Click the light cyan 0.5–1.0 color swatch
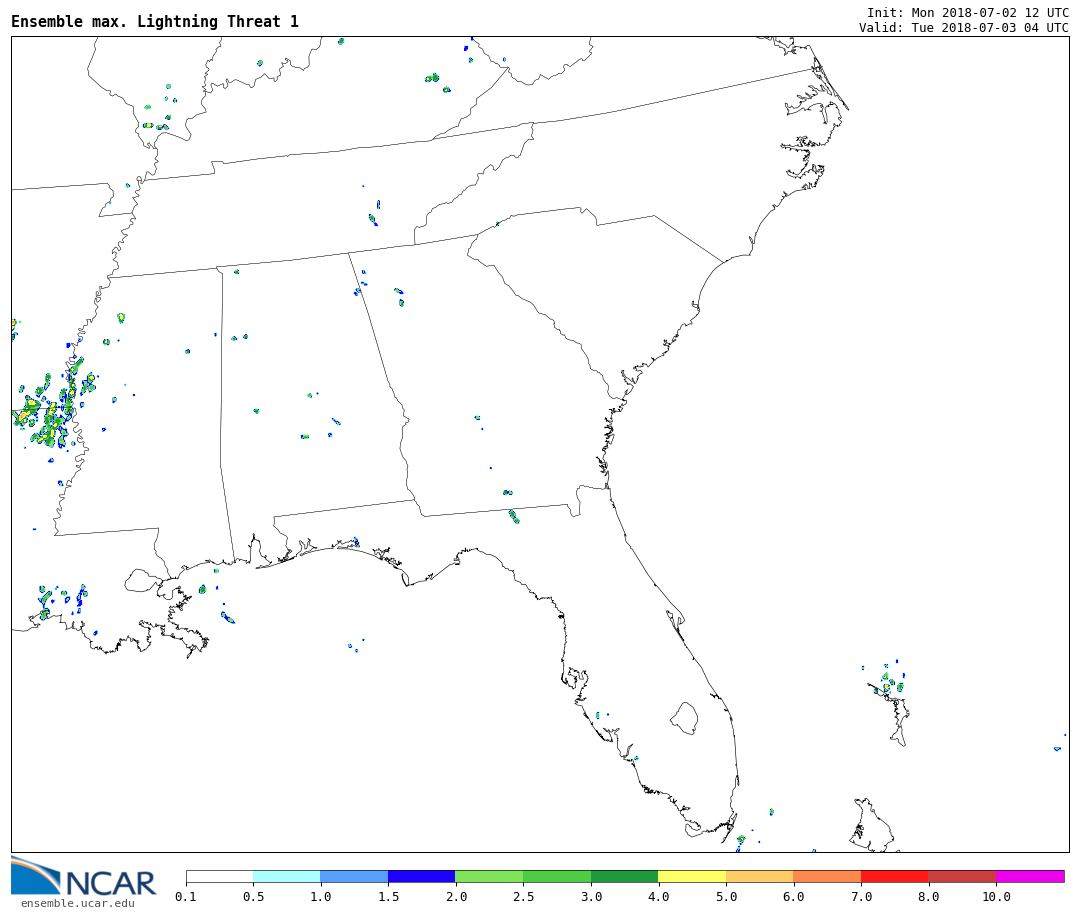 287,876
